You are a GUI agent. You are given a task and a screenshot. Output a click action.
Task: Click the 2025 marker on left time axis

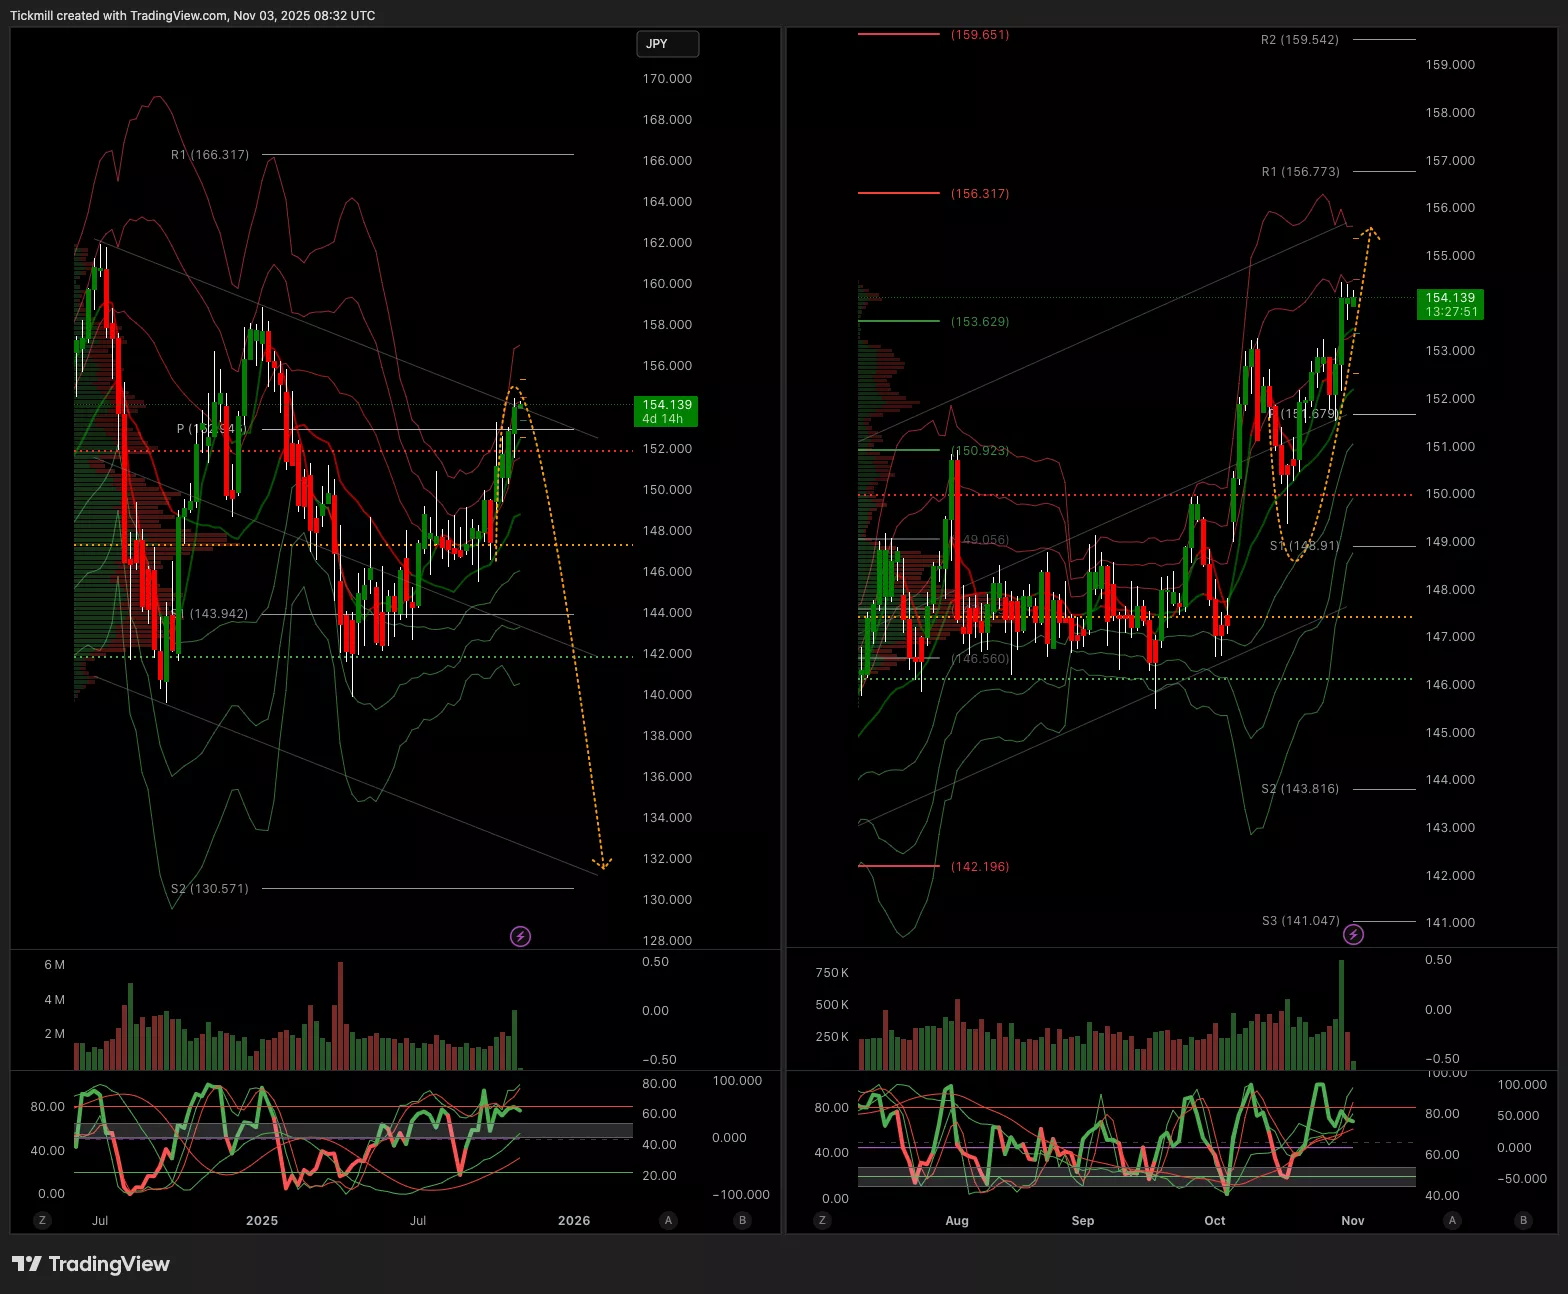(262, 1220)
